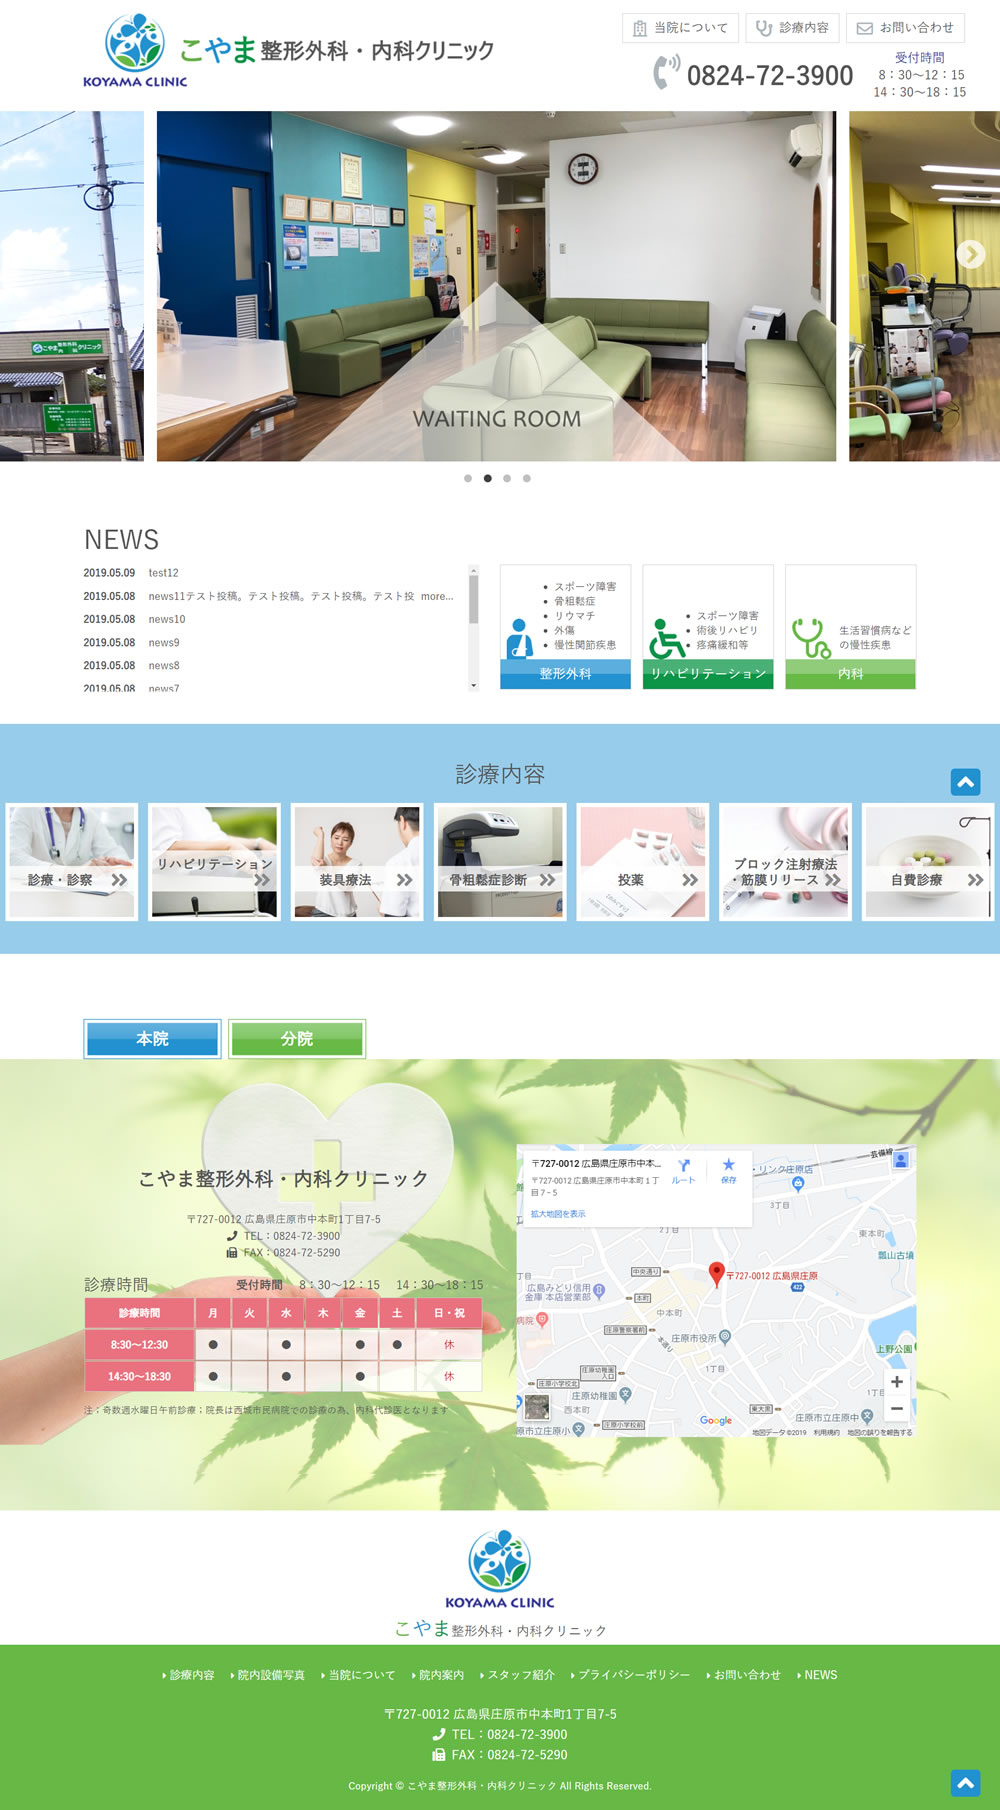This screenshot has width=1000, height=1810.
Task: Click the red map location pin
Action: pyautogui.click(x=716, y=1273)
